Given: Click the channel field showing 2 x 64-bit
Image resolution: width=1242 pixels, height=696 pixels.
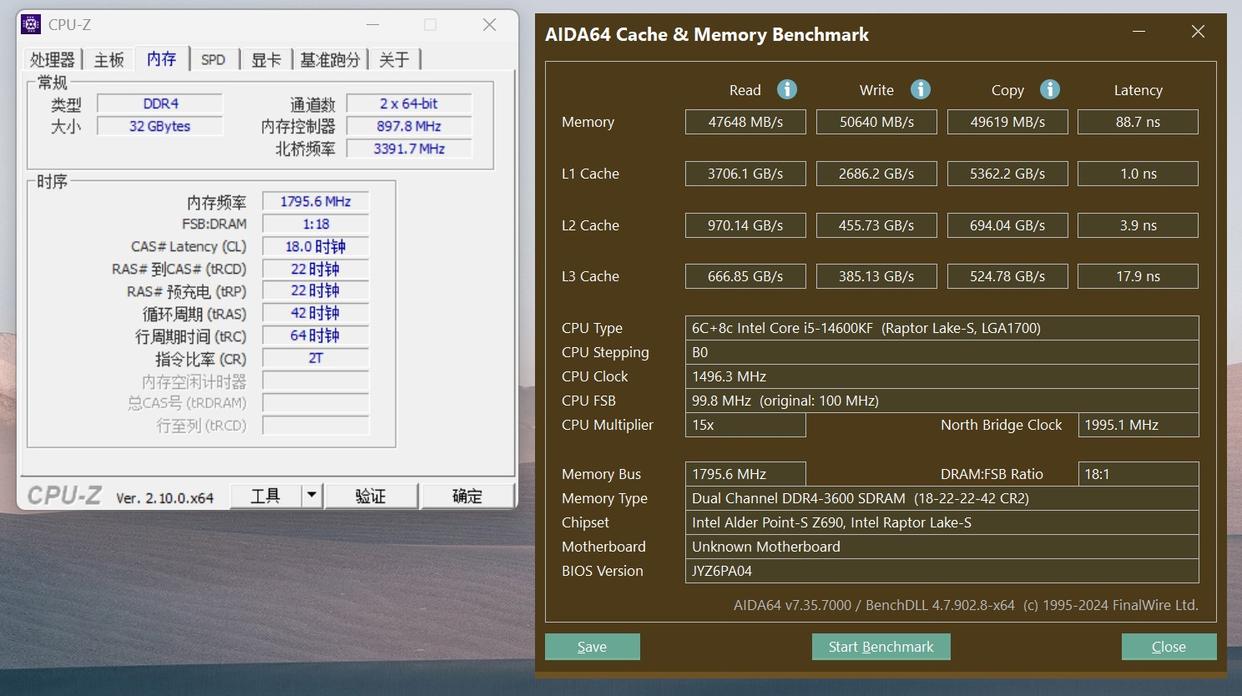Looking at the screenshot, I should click(408, 104).
